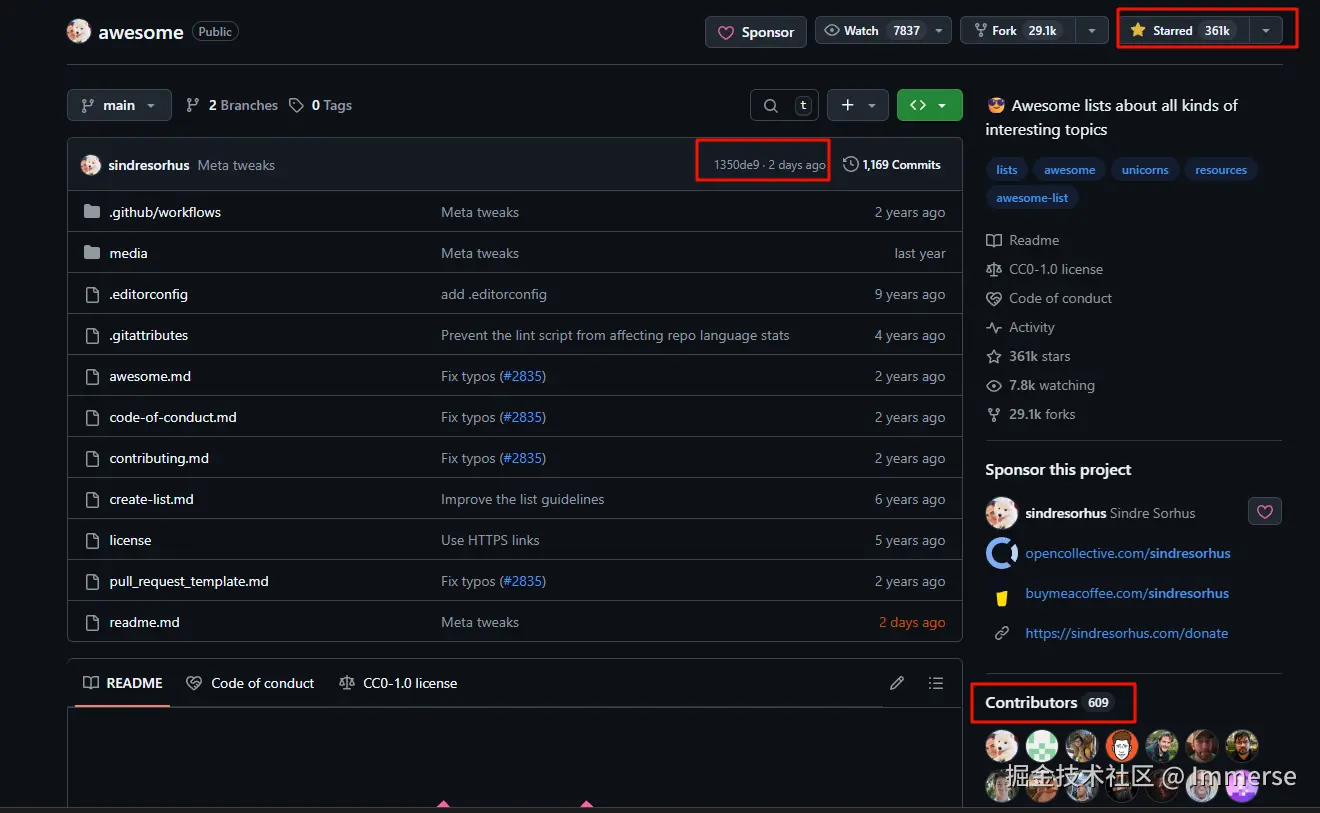The width and height of the screenshot is (1320, 813).
Task: Open the CC0-1.0 license sidebar link
Action: point(1044,269)
